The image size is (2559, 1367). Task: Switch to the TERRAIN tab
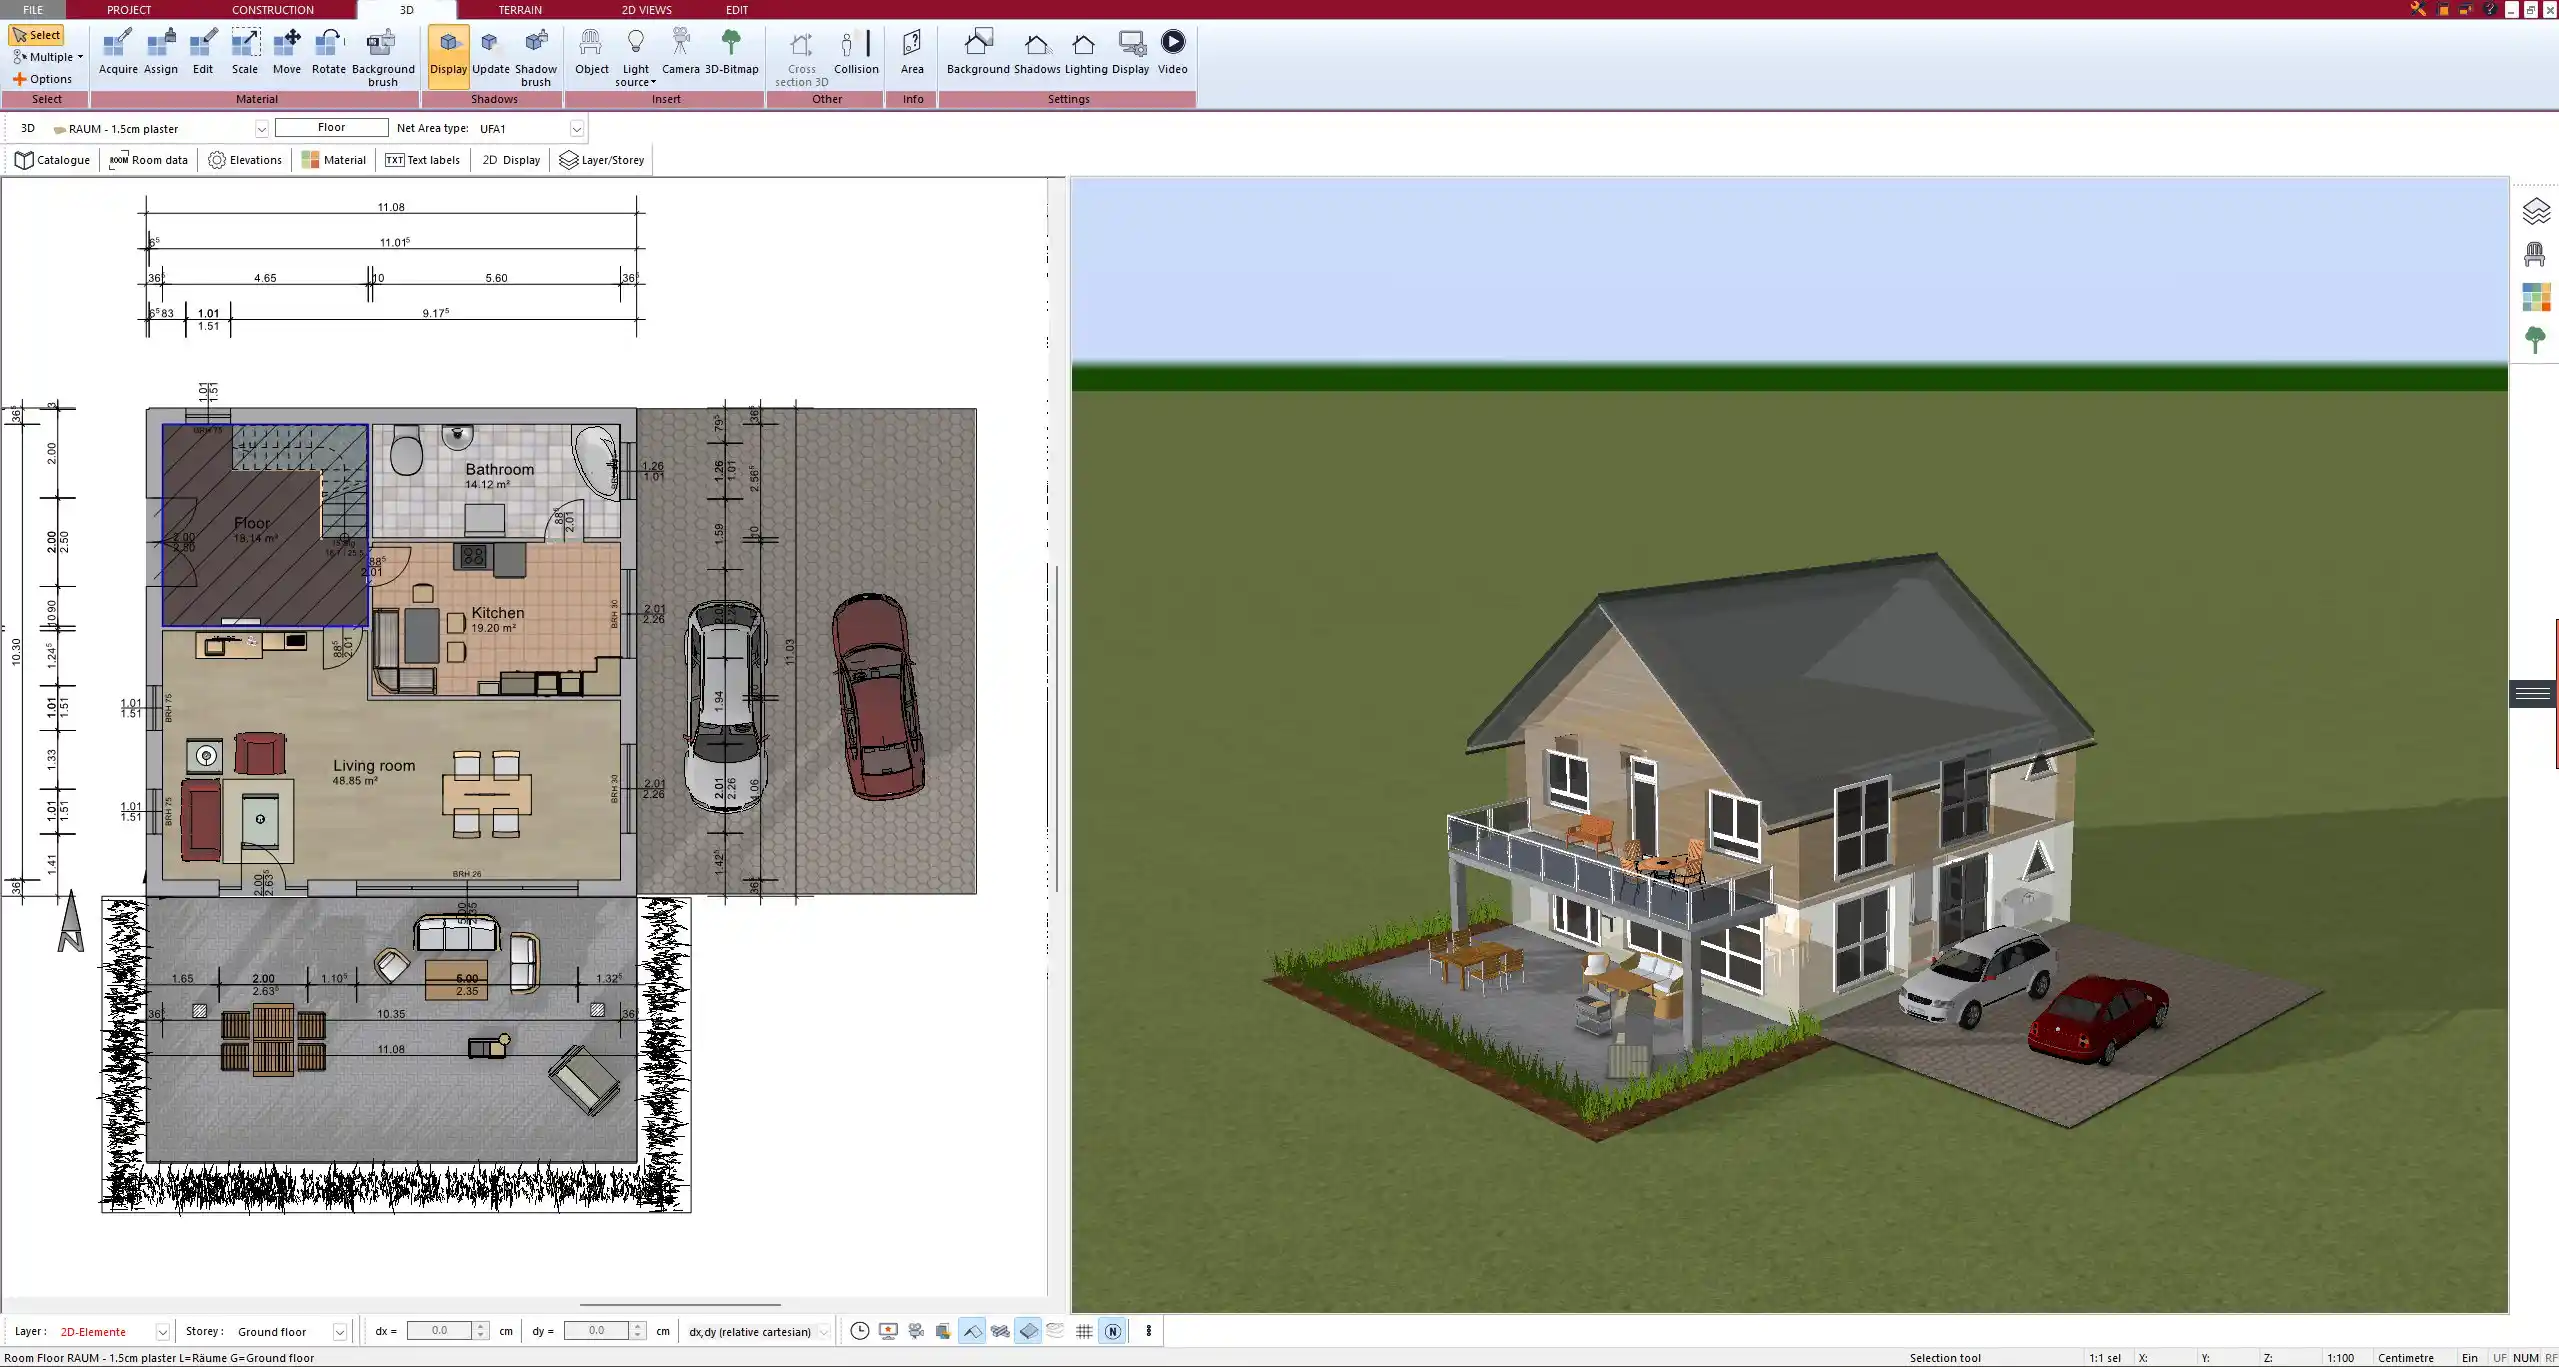click(520, 9)
